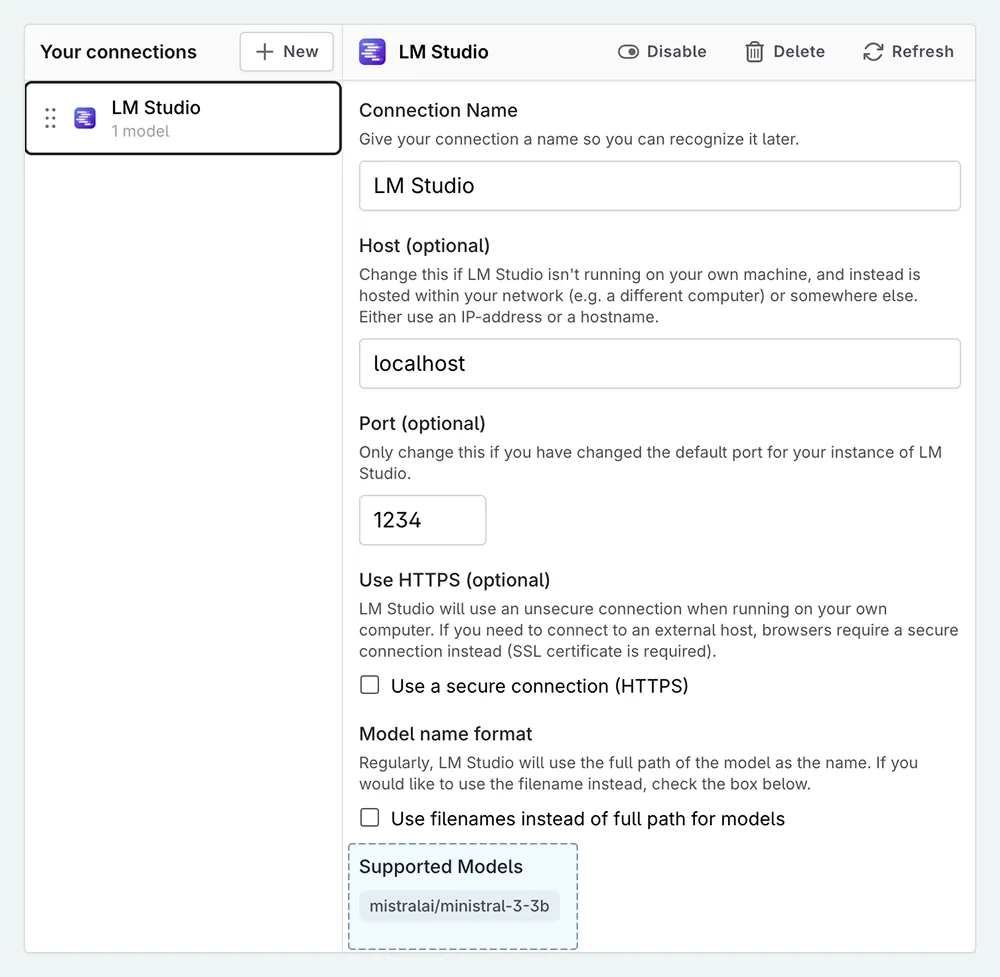1000x977 pixels.
Task: Focus the Host input containing localhost
Action: coord(659,364)
